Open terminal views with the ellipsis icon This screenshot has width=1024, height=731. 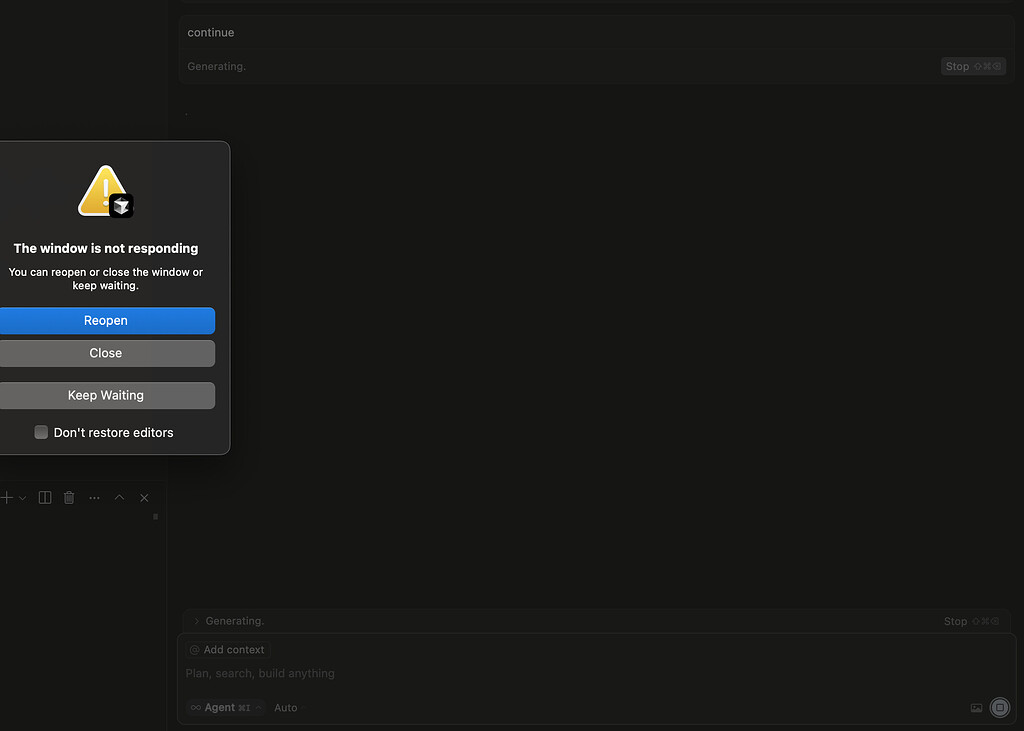pyautogui.click(x=94, y=497)
